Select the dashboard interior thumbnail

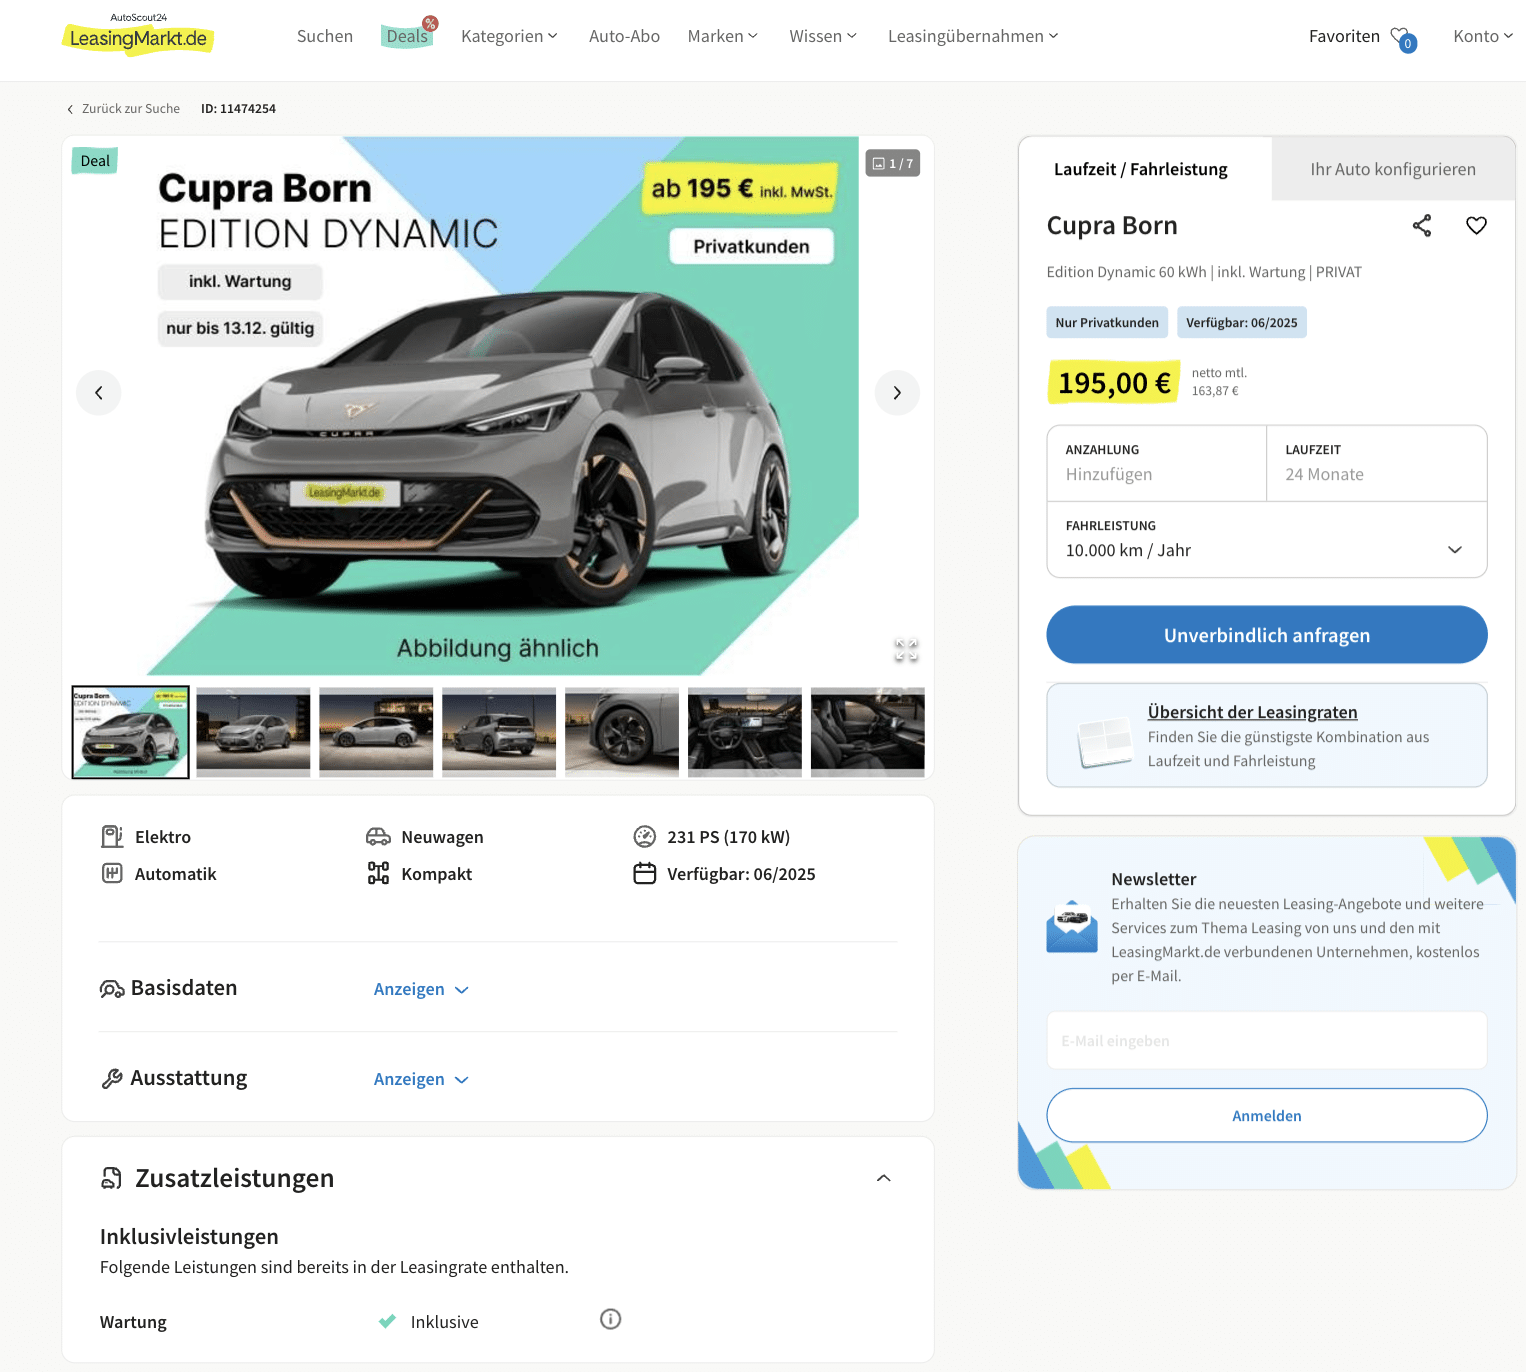745,732
